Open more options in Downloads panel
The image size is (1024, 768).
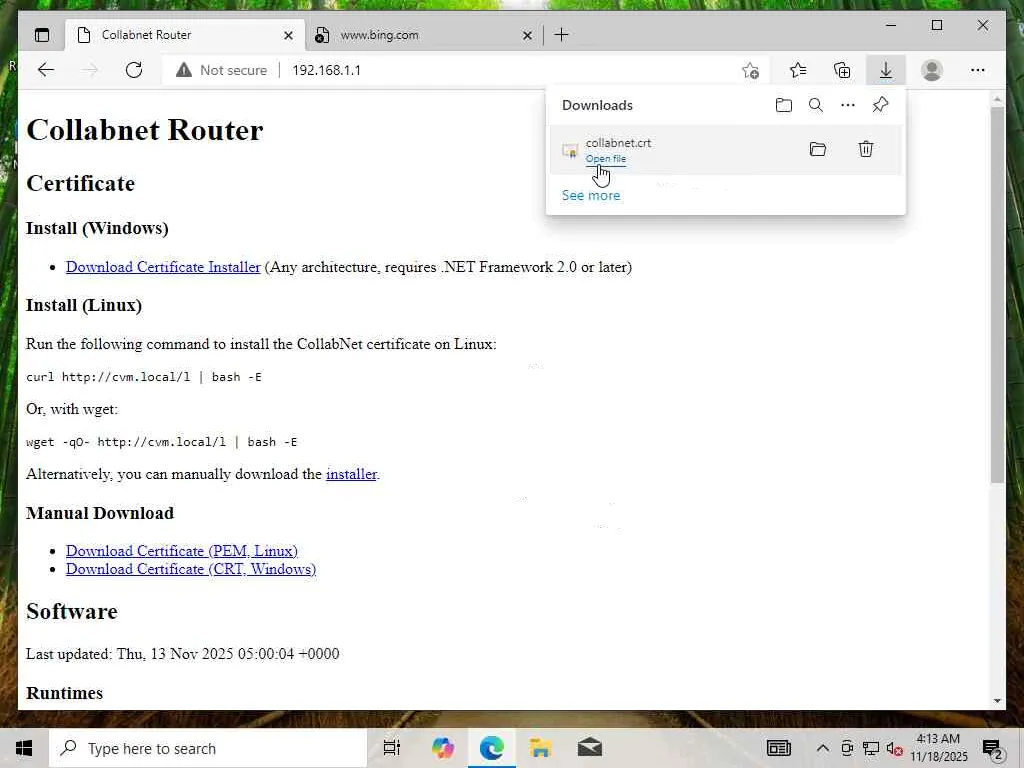(848, 105)
